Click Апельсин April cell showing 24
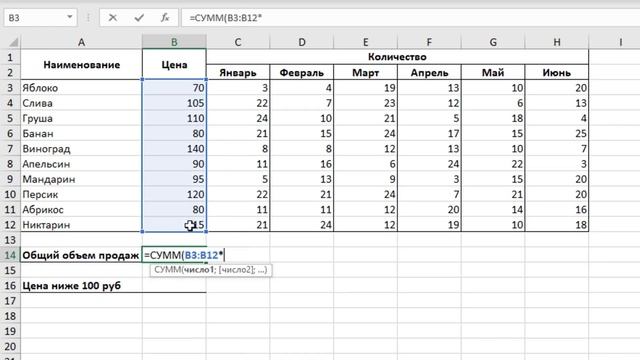This screenshot has height=360, width=640. [429, 164]
